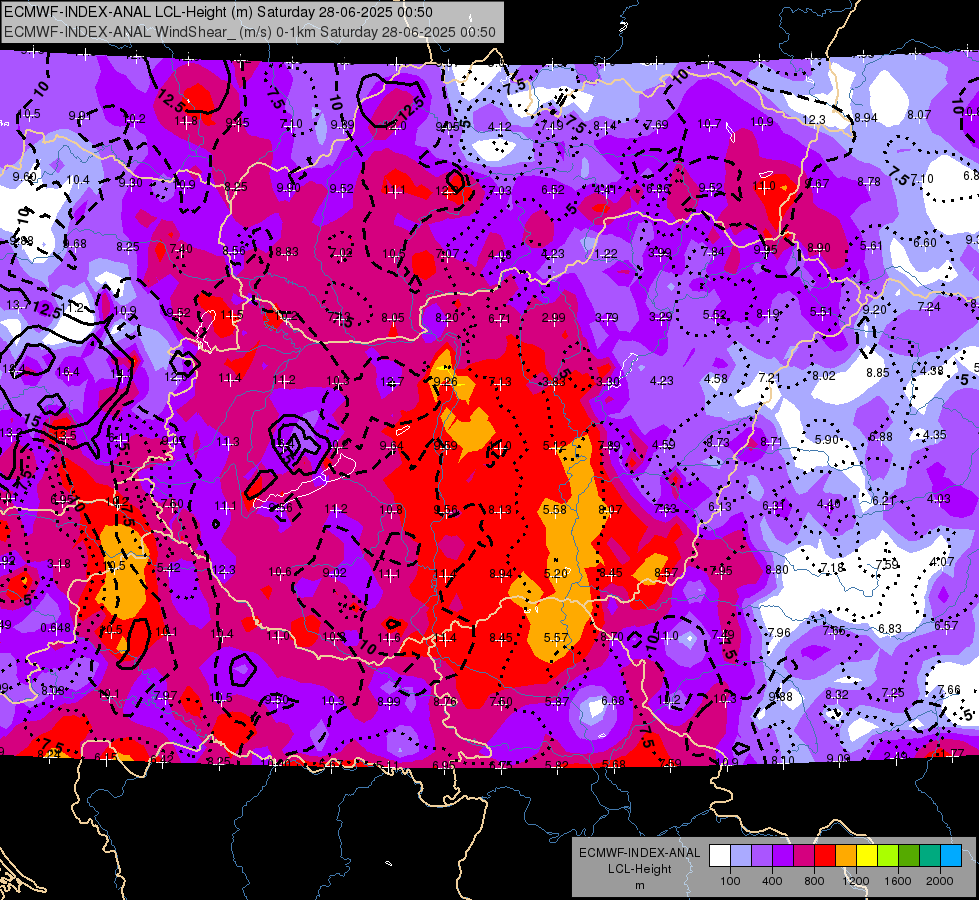
Task: Click the WindShear_ 0-1km title line
Action: click(x=250, y=32)
